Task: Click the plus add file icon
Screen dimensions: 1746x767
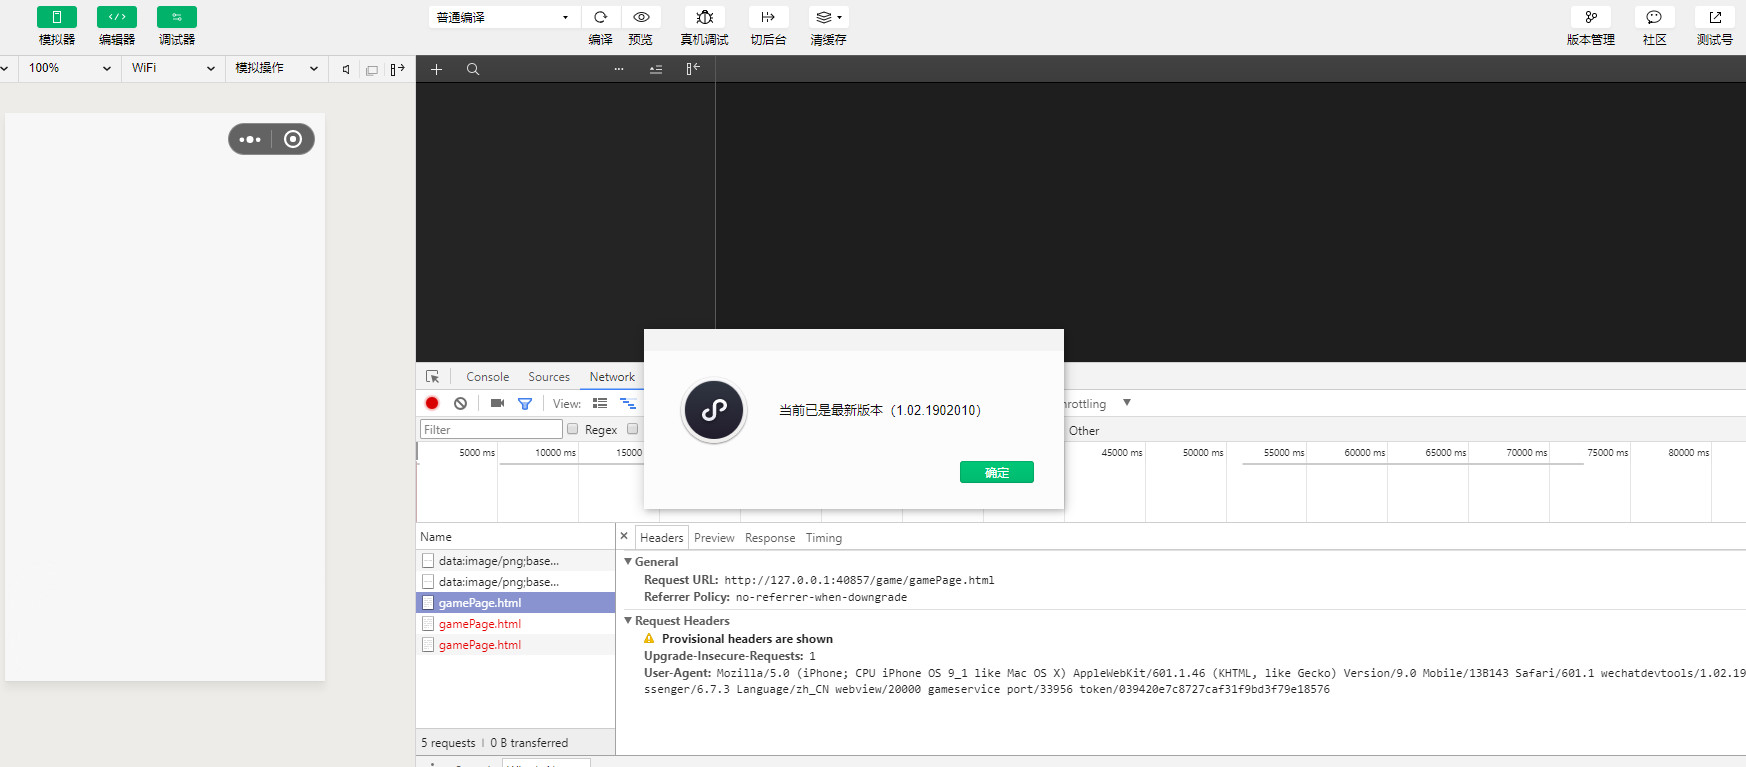Action: 436,69
